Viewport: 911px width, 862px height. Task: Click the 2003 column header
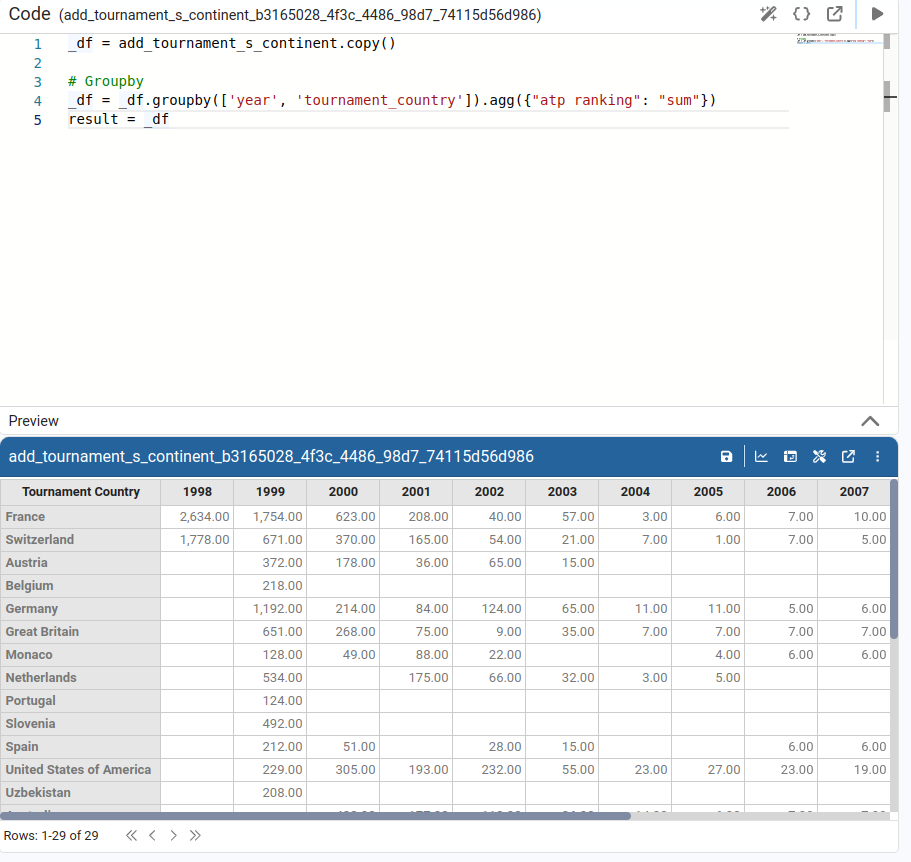562,492
